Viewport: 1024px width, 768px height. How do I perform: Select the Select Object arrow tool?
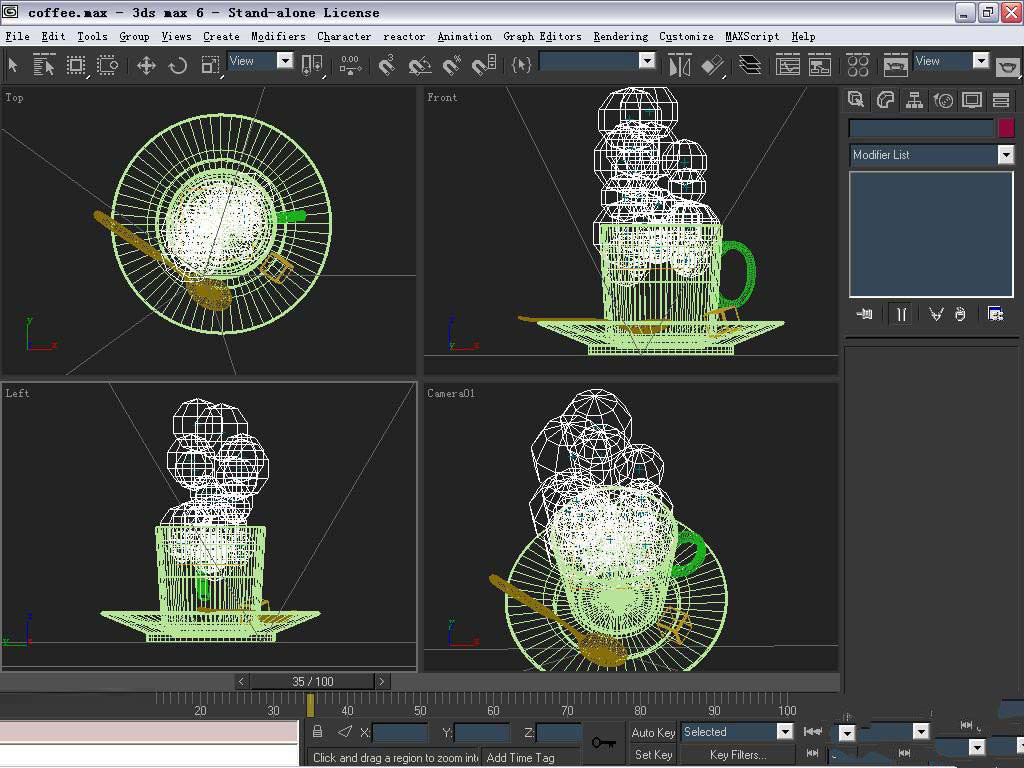click(13, 65)
